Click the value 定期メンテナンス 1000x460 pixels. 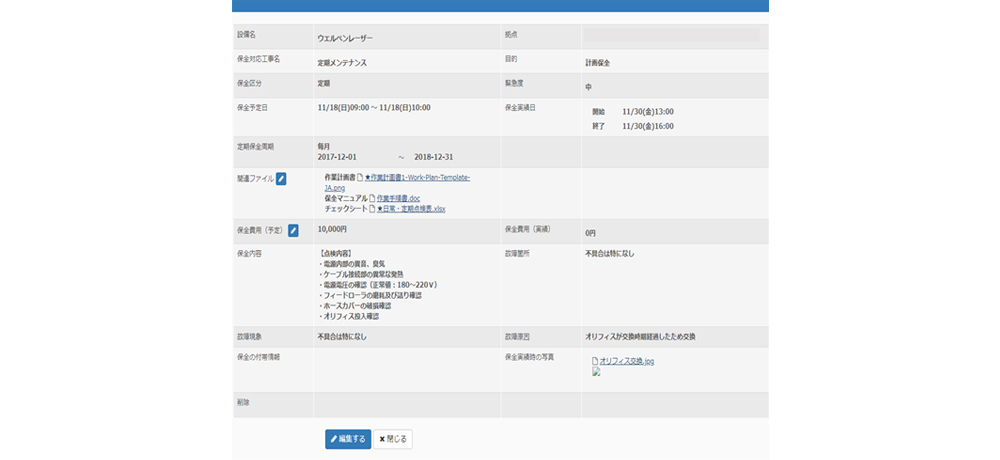[342, 63]
